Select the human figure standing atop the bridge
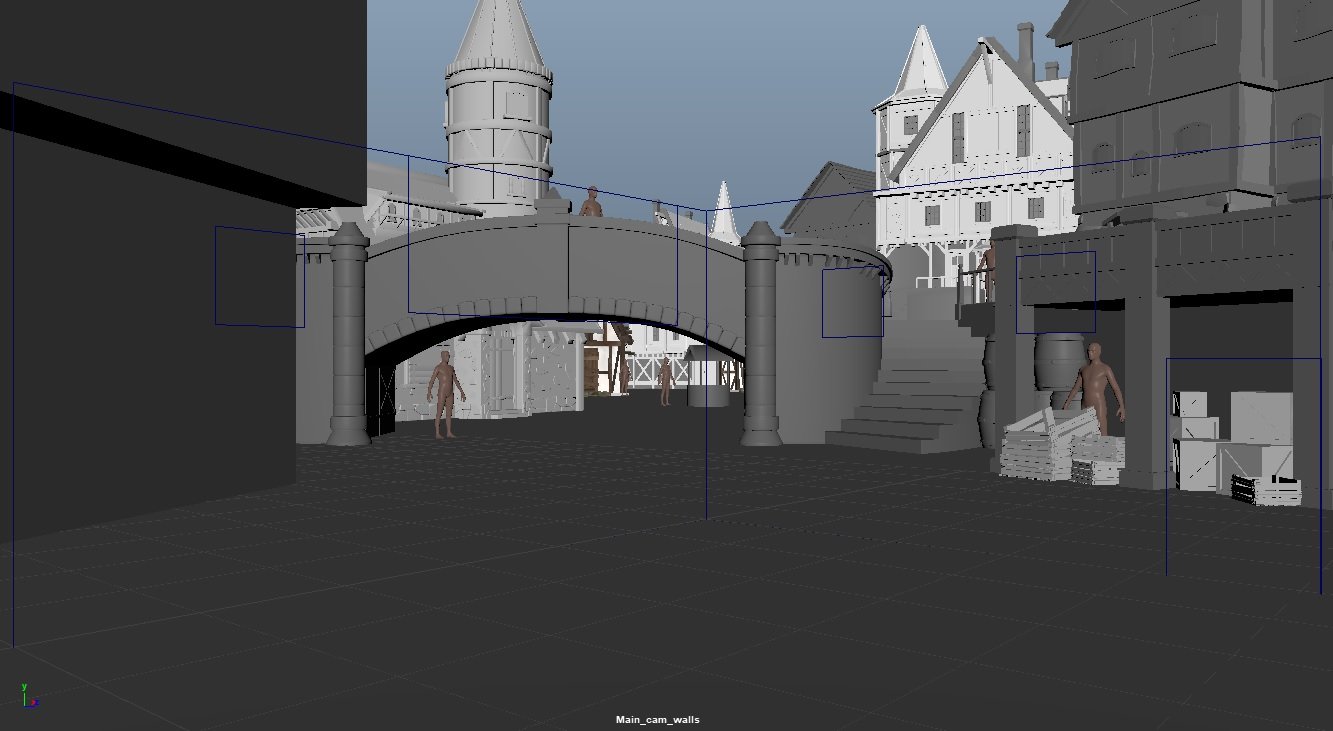The image size is (1333, 731). coord(592,202)
